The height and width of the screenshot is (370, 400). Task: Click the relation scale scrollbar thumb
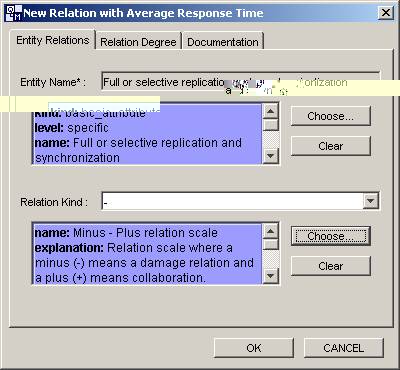(x=271, y=245)
